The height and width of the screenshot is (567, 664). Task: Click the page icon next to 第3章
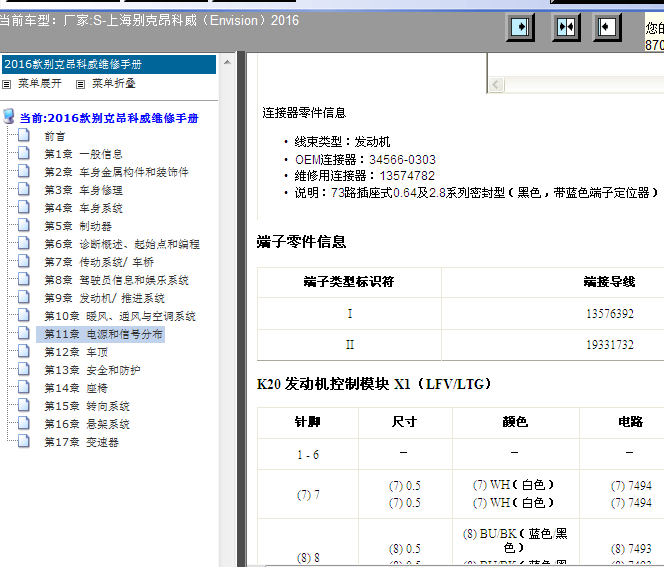(x=24, y=189)
